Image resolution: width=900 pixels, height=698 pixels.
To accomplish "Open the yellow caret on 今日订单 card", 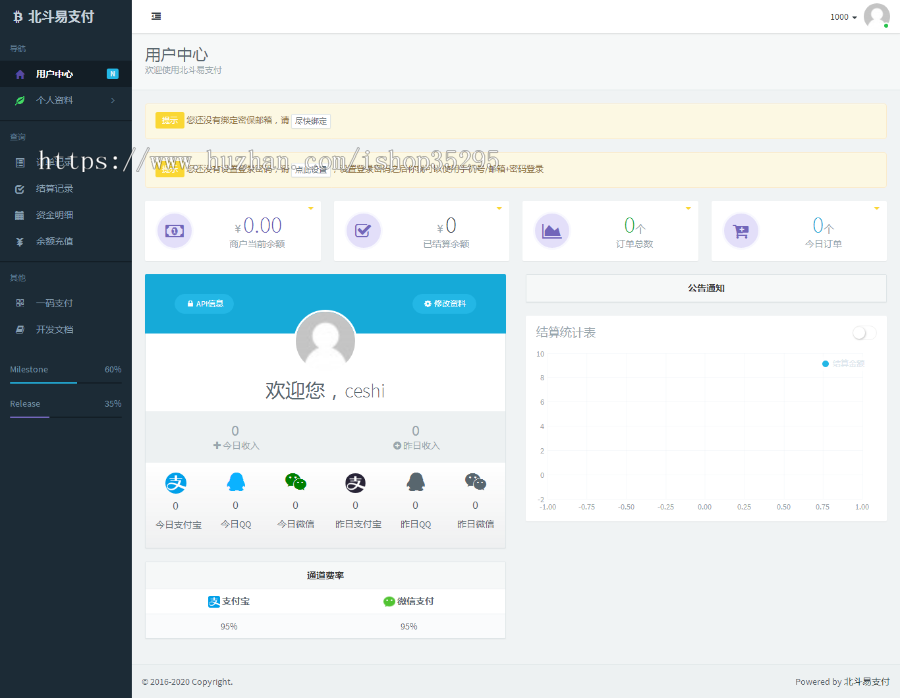I will pos(877,208).
